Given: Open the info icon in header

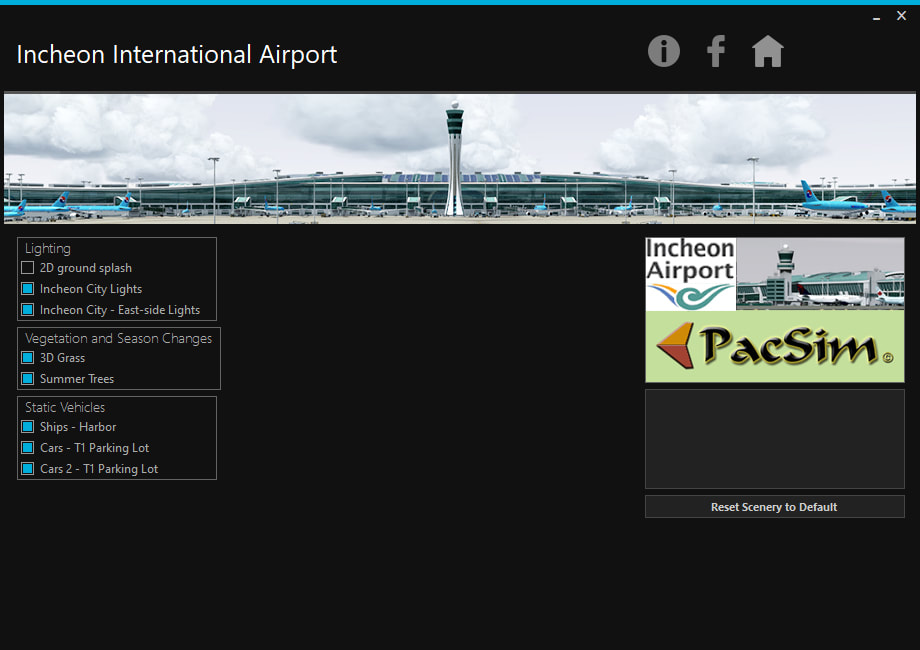Looking at the screenshot, I should [x=664, y=51].
